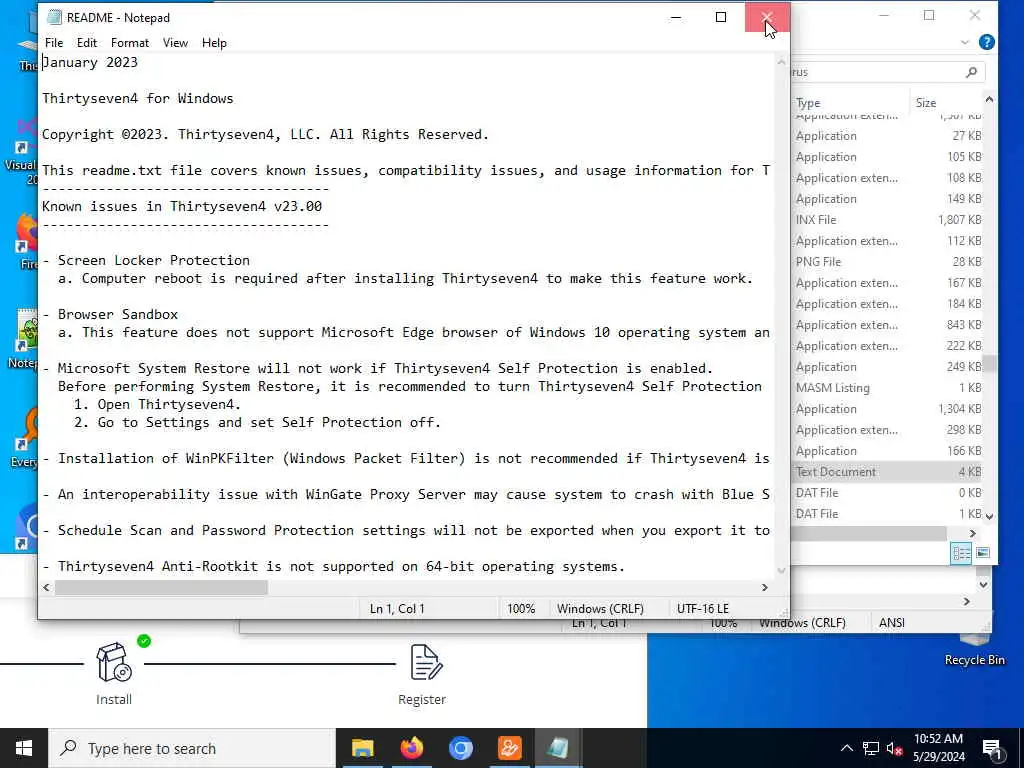The width and height of the screenshot is (1024, 768).
Task: Click Notepad horizontal scrollbar thumb
Action: coord(161,587)
